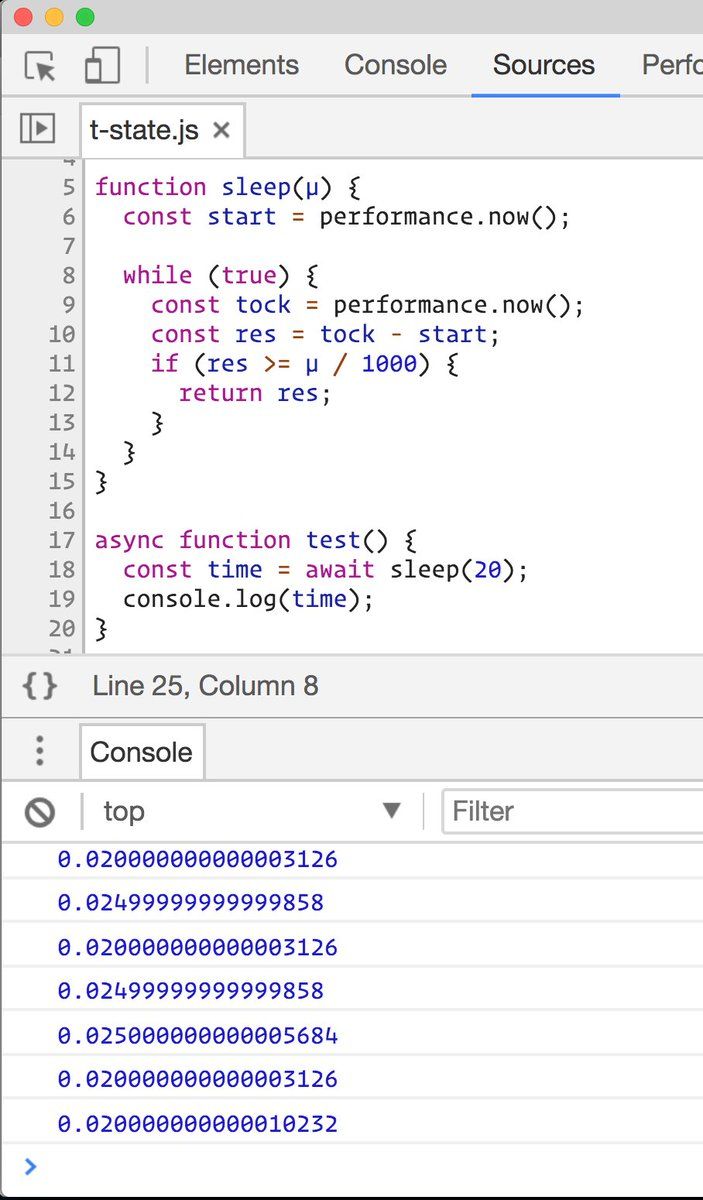Click the console Filter input field
The image size is (703, 1200).
click(x=570, y=811)
